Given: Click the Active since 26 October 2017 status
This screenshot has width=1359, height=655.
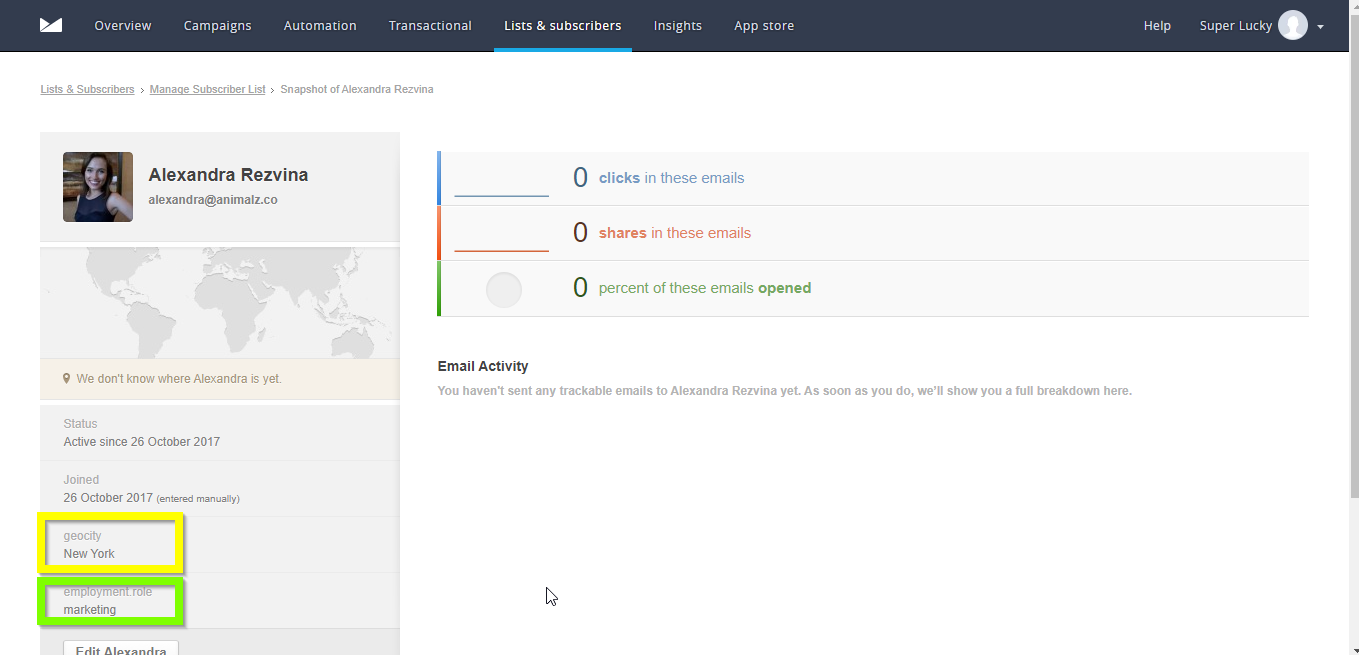Looking at the screenshot, I should 142,442.
